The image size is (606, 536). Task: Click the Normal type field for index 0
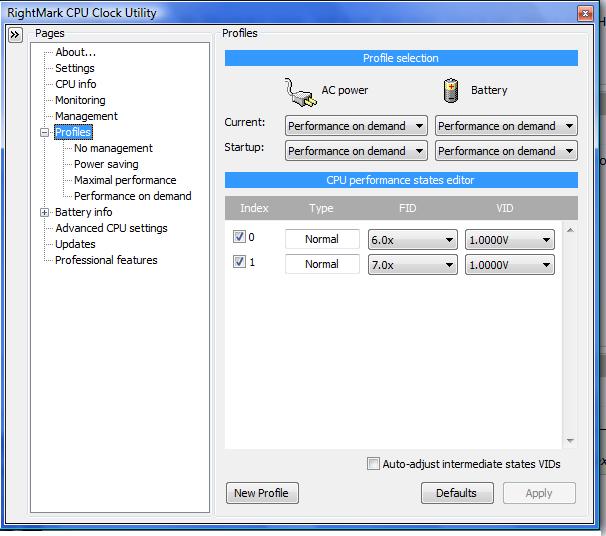[322, 239]
